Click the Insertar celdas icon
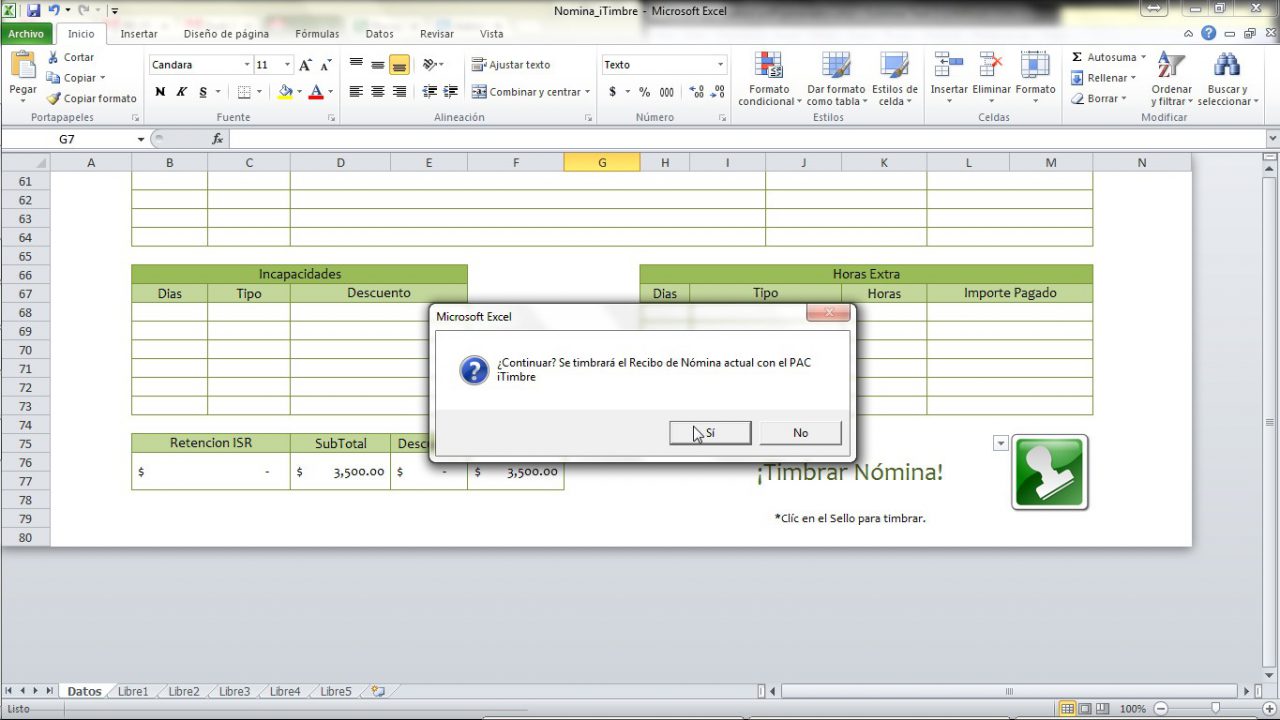 click(948, 67)
